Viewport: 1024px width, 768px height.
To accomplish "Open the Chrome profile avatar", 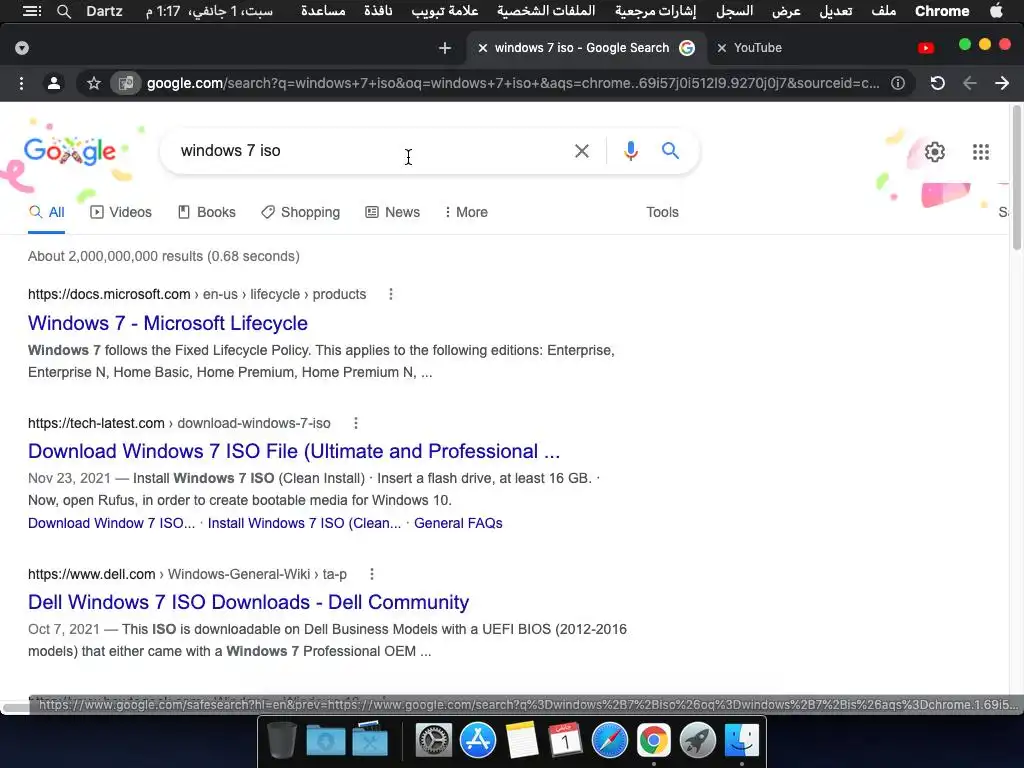I will point(54,83).
